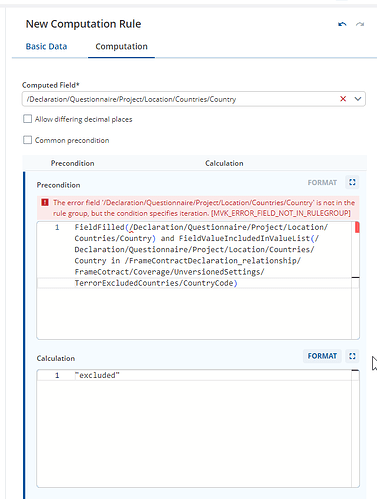Click the FORMAT button for Calculation
This screenshot has width=377, height=499.
(x=322, y=356)
